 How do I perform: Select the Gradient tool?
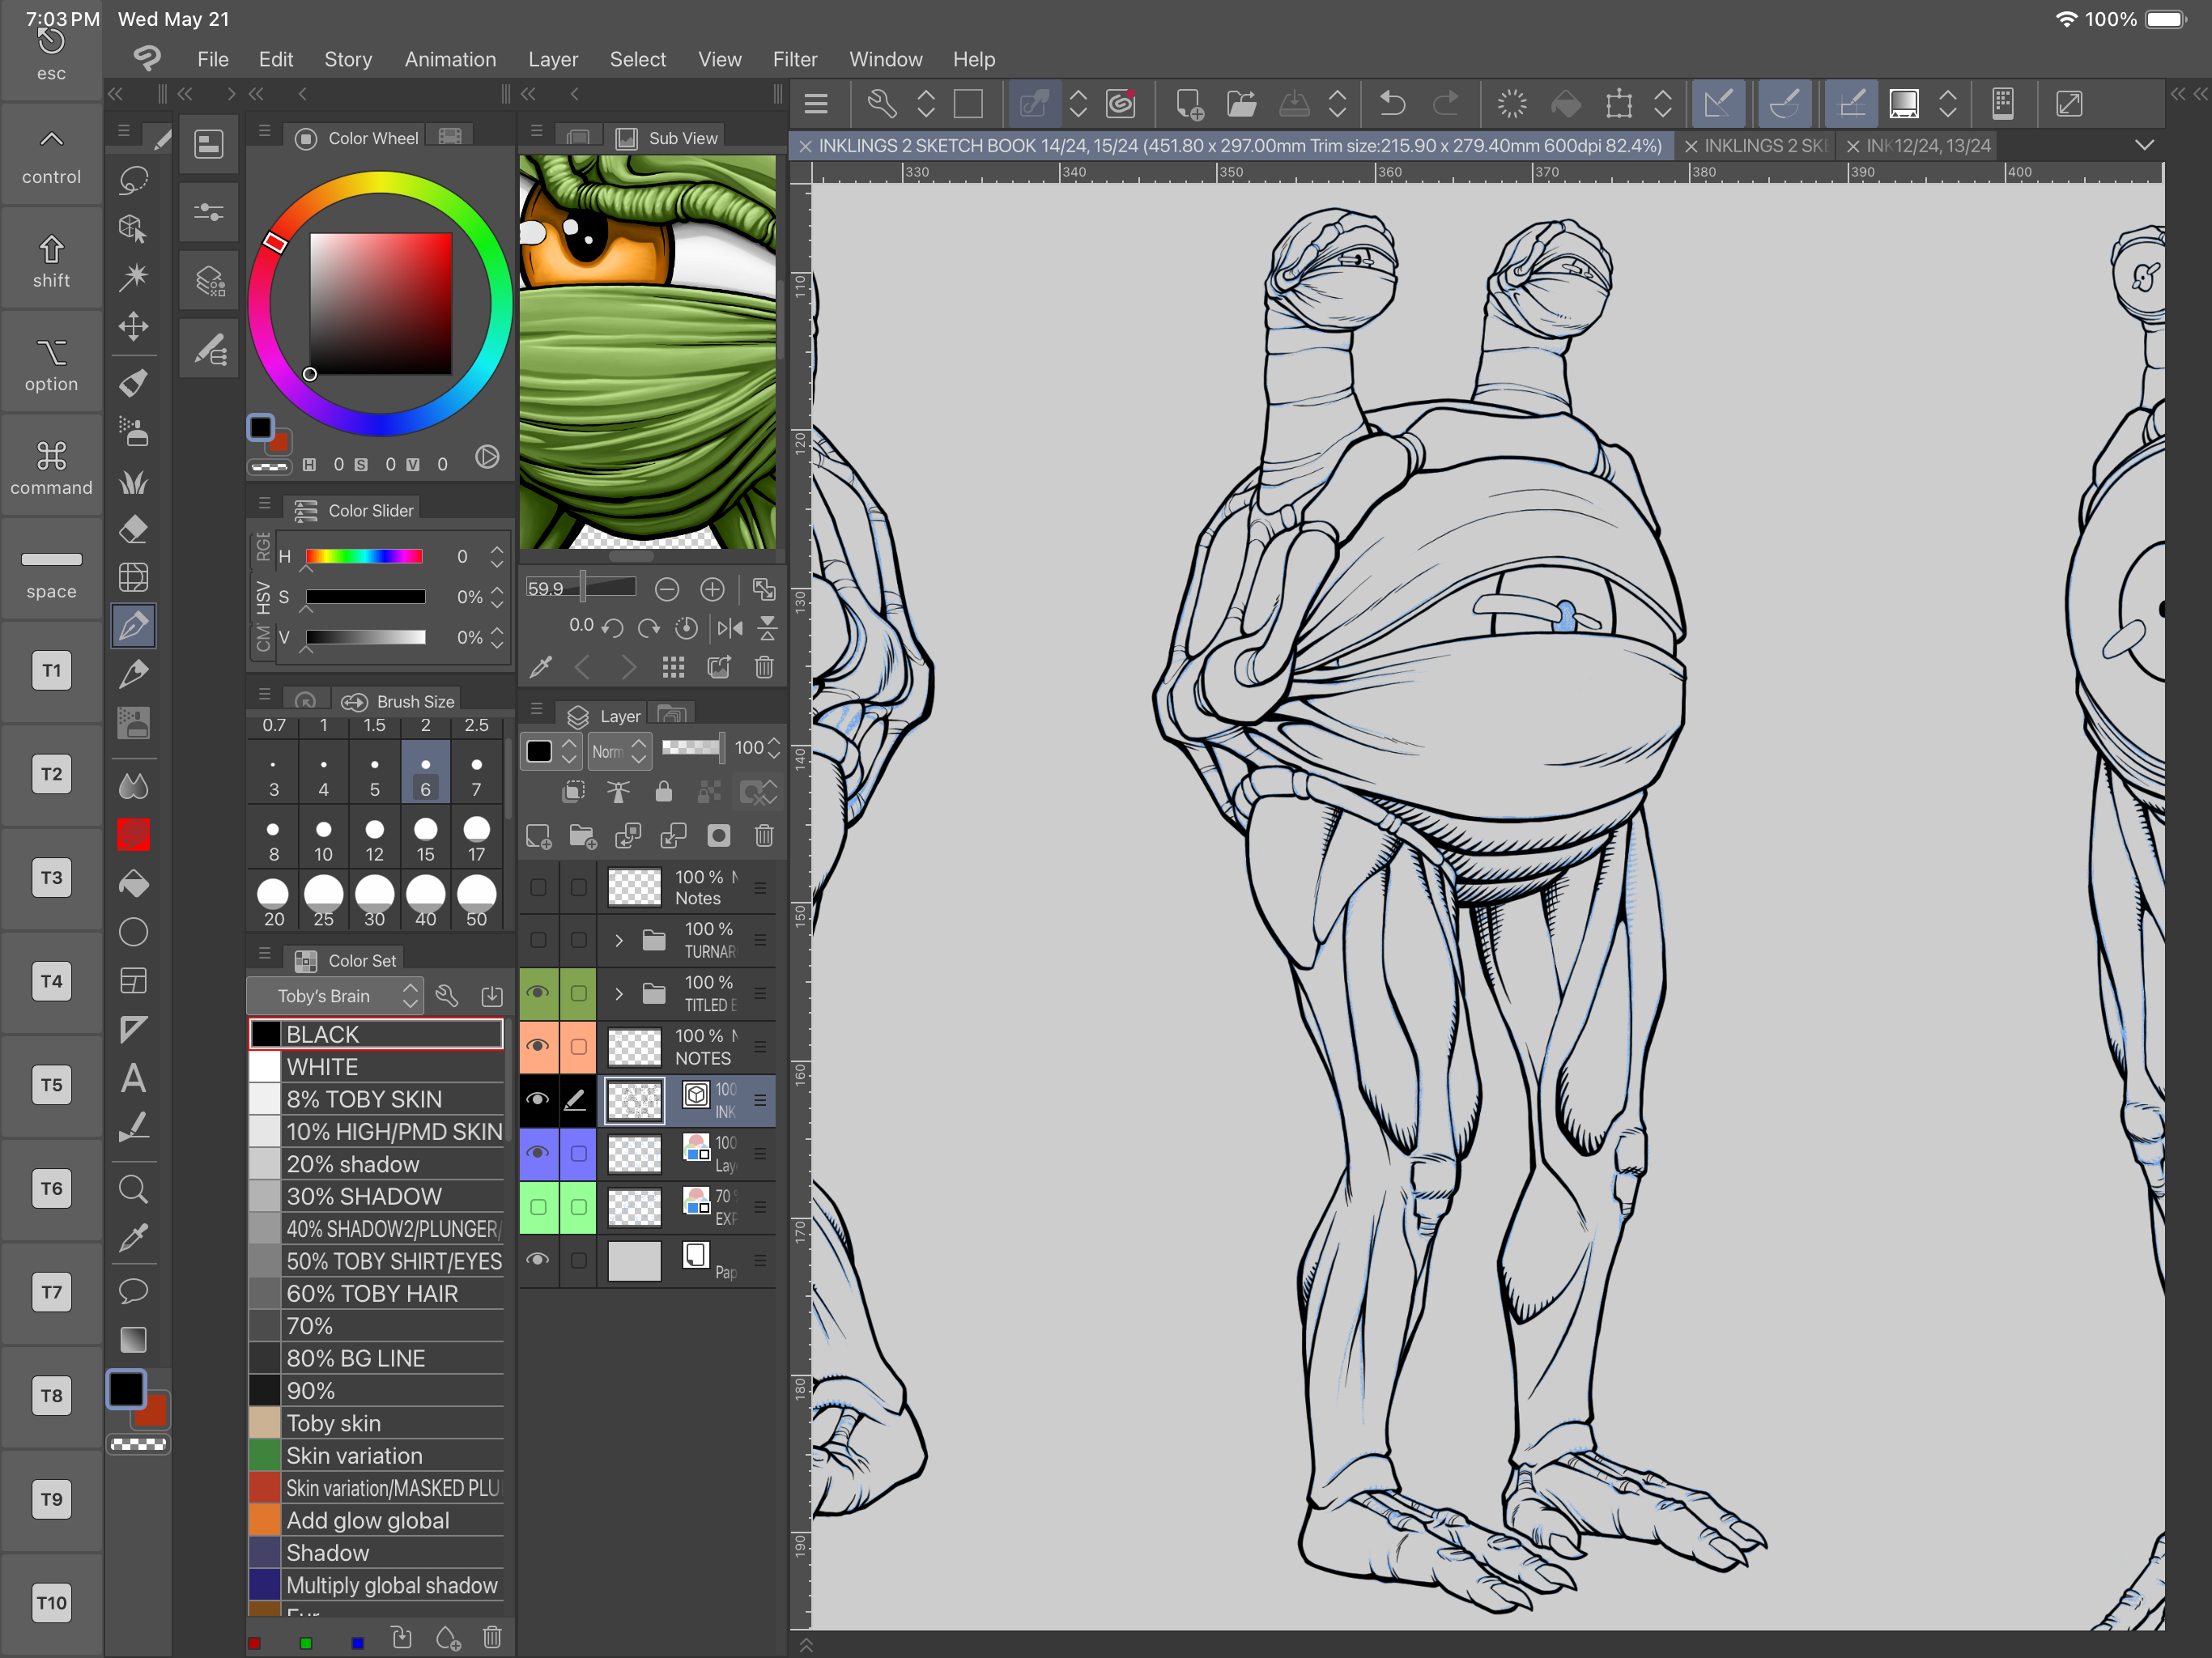coord(133,1339)
